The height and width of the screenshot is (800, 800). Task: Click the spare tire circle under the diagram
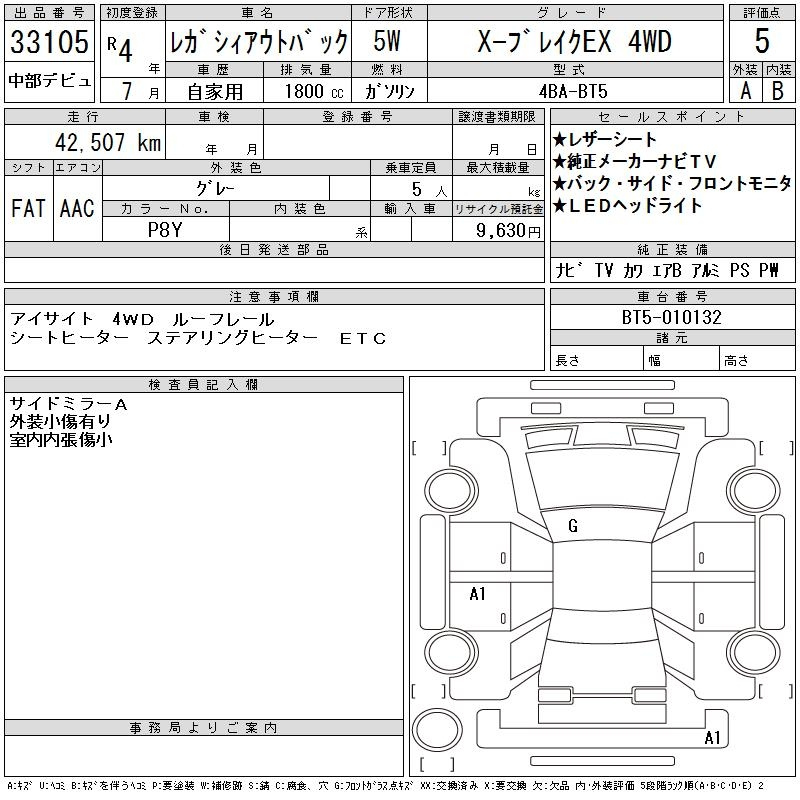(435, 727)
